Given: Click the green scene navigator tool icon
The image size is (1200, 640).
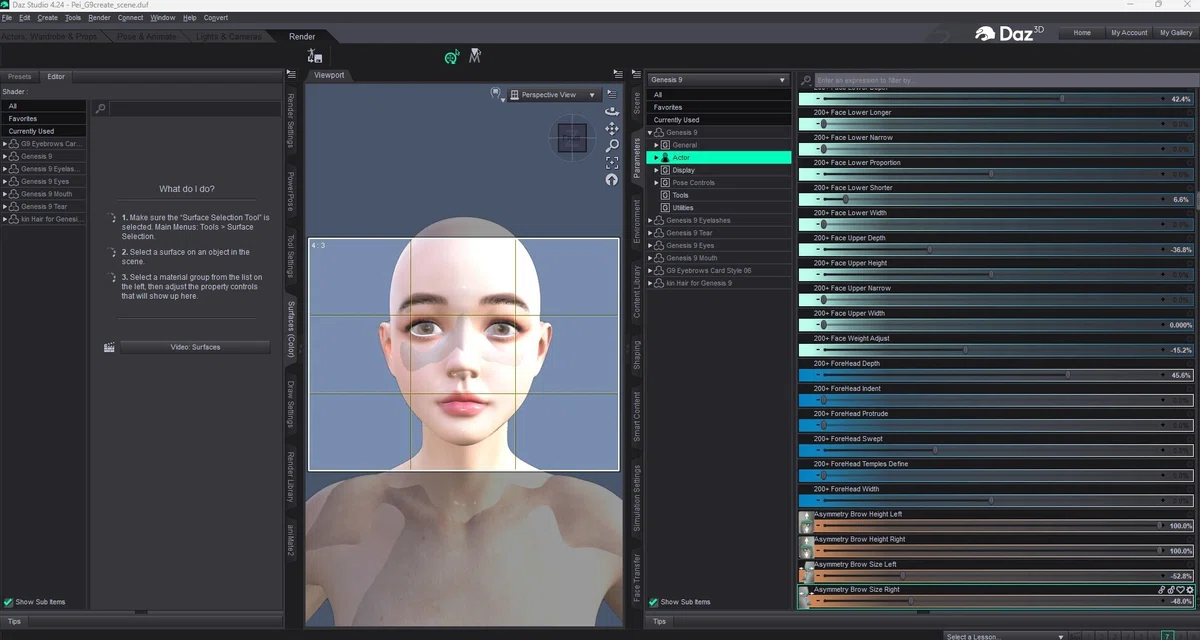Looking at the screenshot, I should coord(452,57).
